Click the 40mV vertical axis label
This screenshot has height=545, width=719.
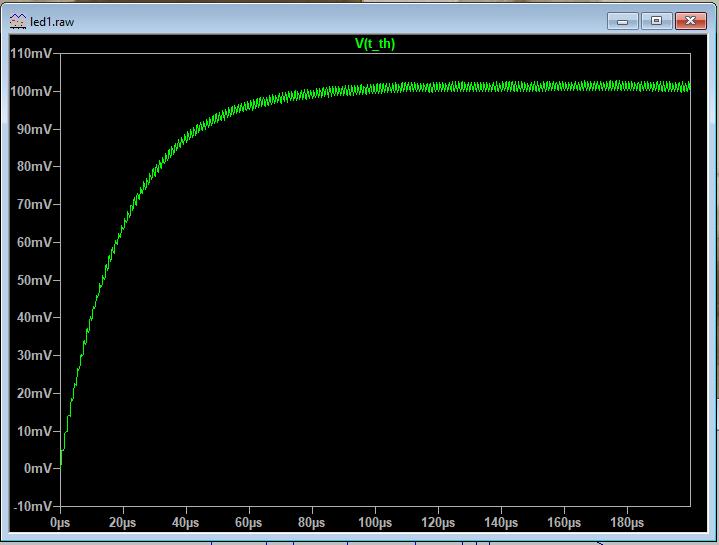pyautogui.click(x=34, y=317)
